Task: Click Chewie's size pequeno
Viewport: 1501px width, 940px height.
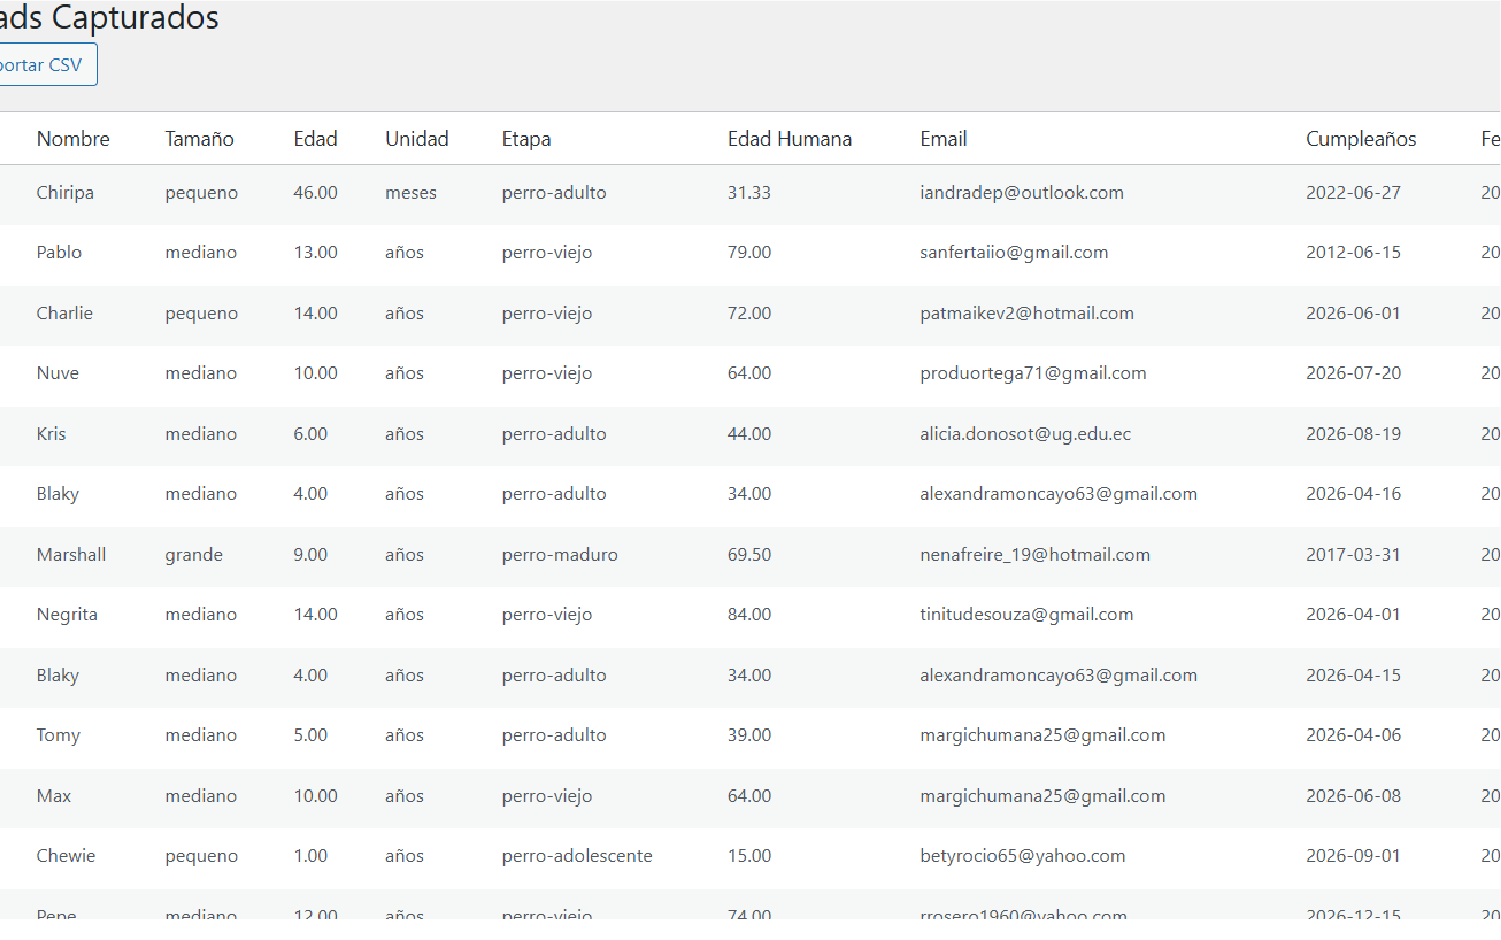Action: [x=201, y=856]
